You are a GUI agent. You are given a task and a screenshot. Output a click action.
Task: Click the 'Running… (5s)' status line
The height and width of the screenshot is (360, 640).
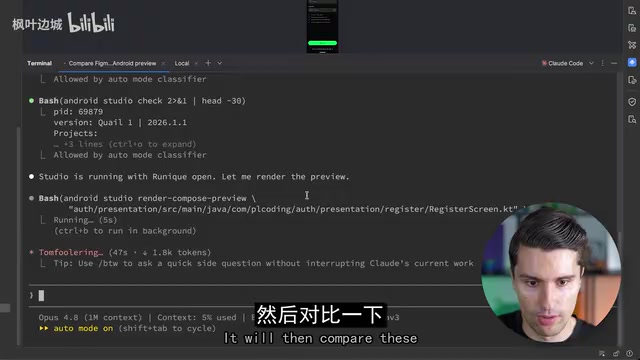click(x=85, y=220)
